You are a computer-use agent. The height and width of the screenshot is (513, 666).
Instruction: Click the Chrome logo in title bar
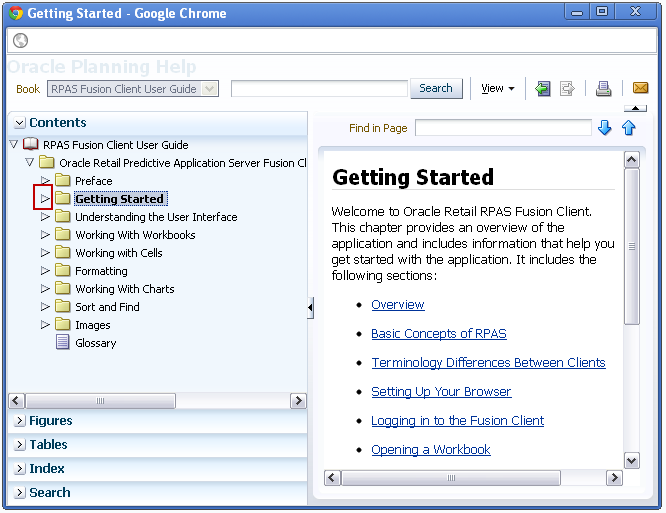(x=16, y=13)
